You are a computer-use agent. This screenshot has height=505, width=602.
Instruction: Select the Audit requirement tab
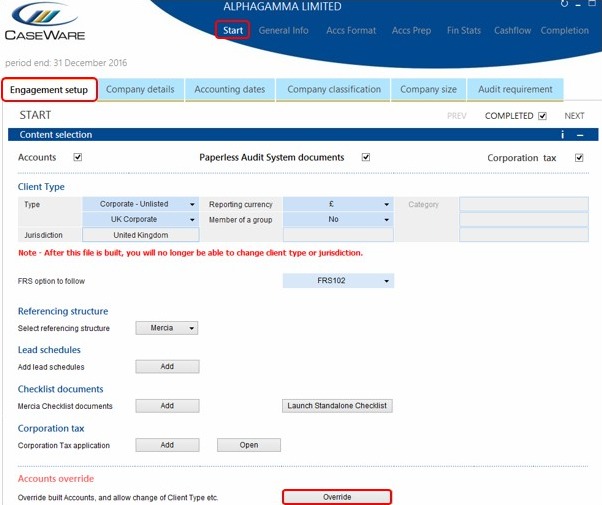click(516, 89)
